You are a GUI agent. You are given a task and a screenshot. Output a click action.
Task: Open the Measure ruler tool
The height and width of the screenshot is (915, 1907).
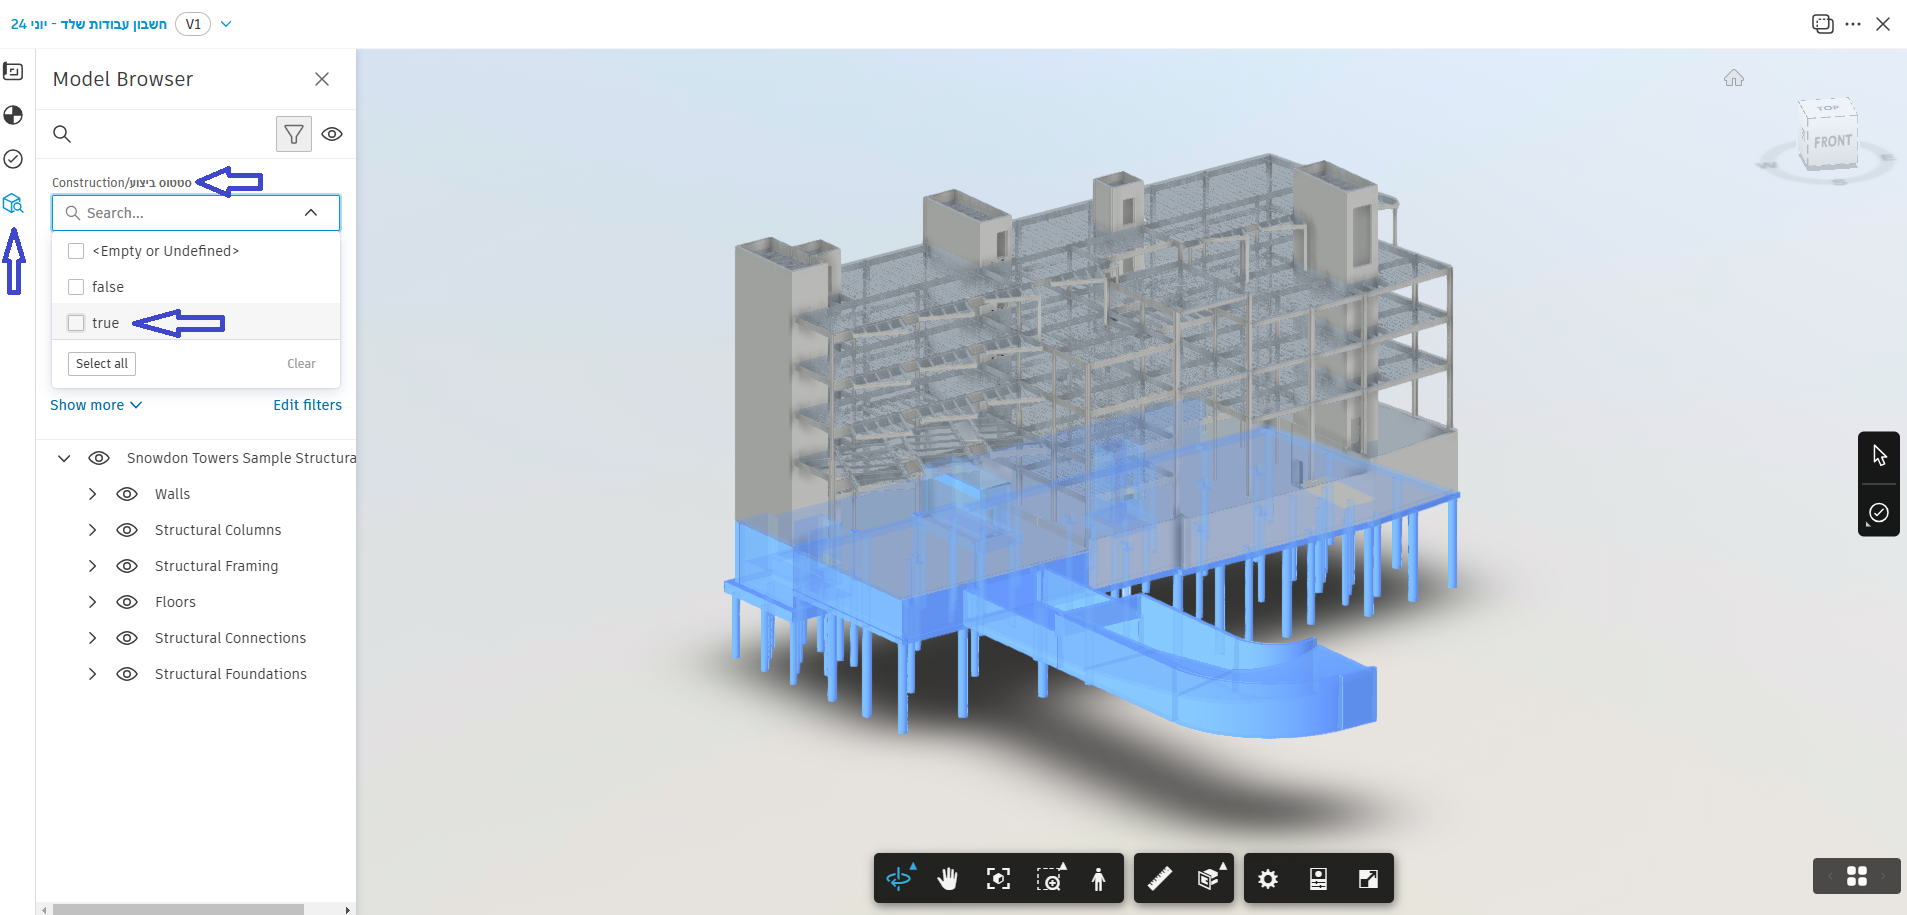point(1159,878)
